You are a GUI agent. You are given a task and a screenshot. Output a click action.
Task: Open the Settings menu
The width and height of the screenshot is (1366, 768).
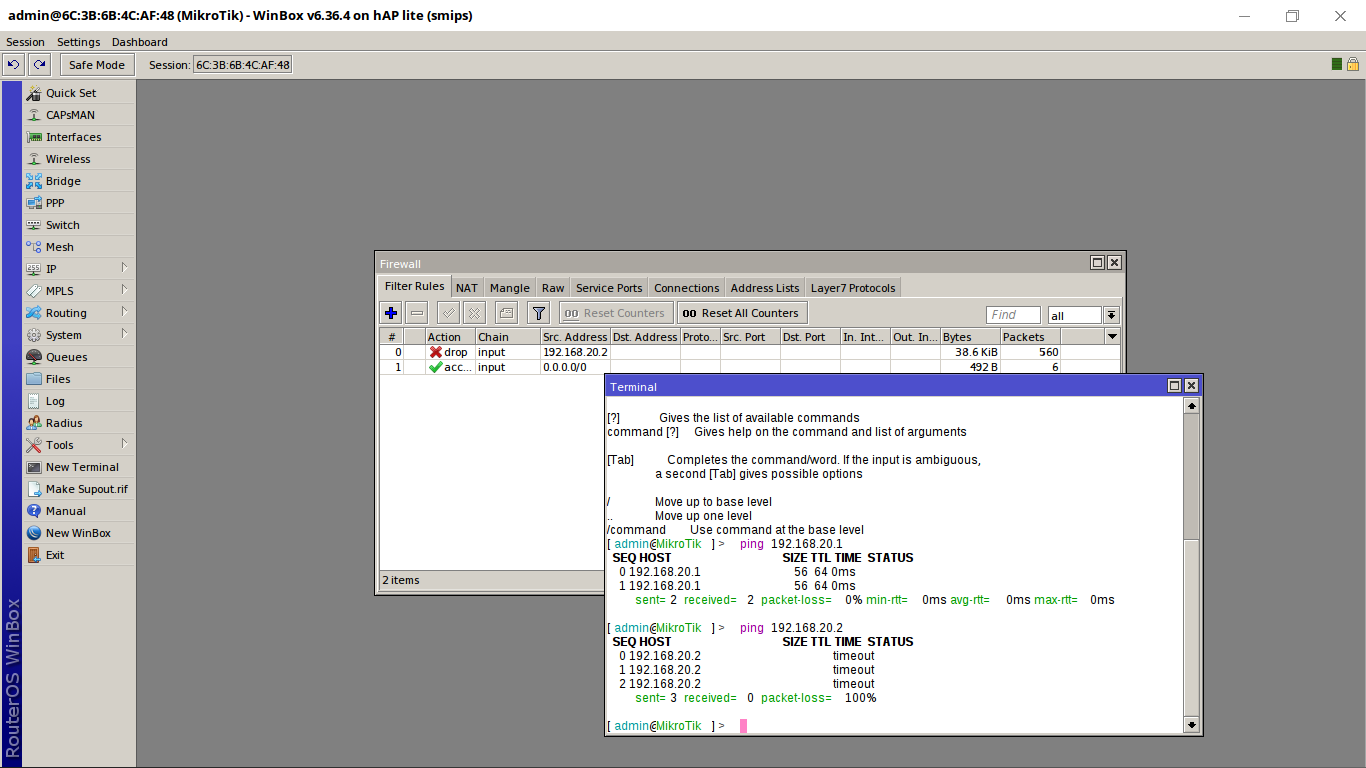[x=78, y=42]
